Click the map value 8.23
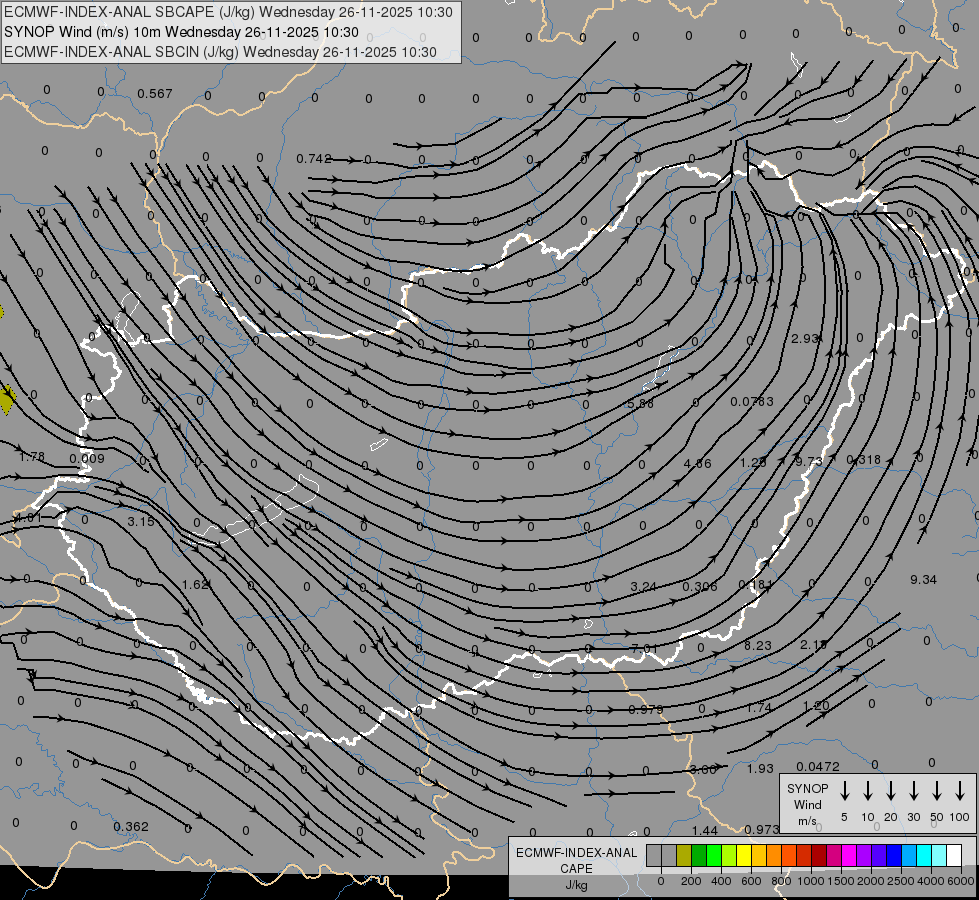Image resolution: width=979 pixels, height=900 pixels. click(x=758, y=645)
